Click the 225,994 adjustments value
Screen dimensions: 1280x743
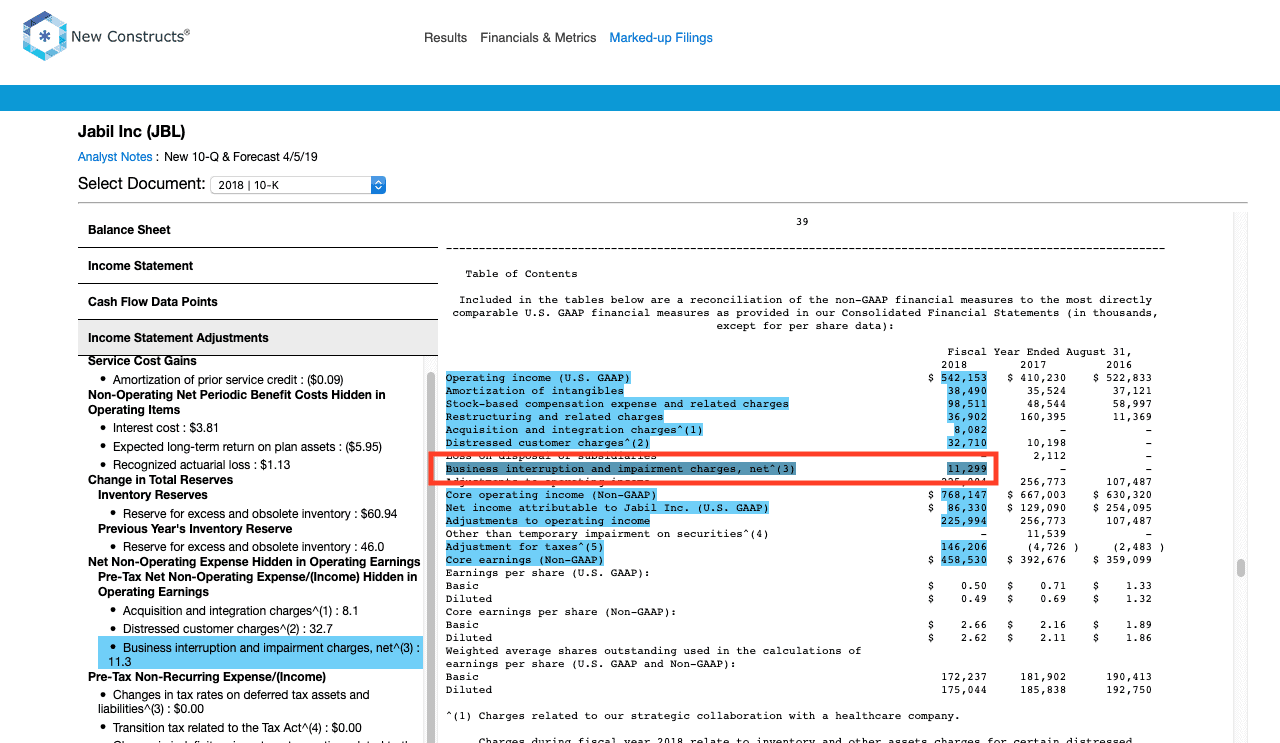pos(964,521)
